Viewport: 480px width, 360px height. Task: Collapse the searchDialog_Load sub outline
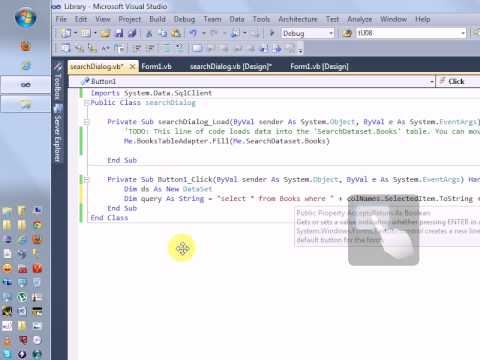coord(86,122)
